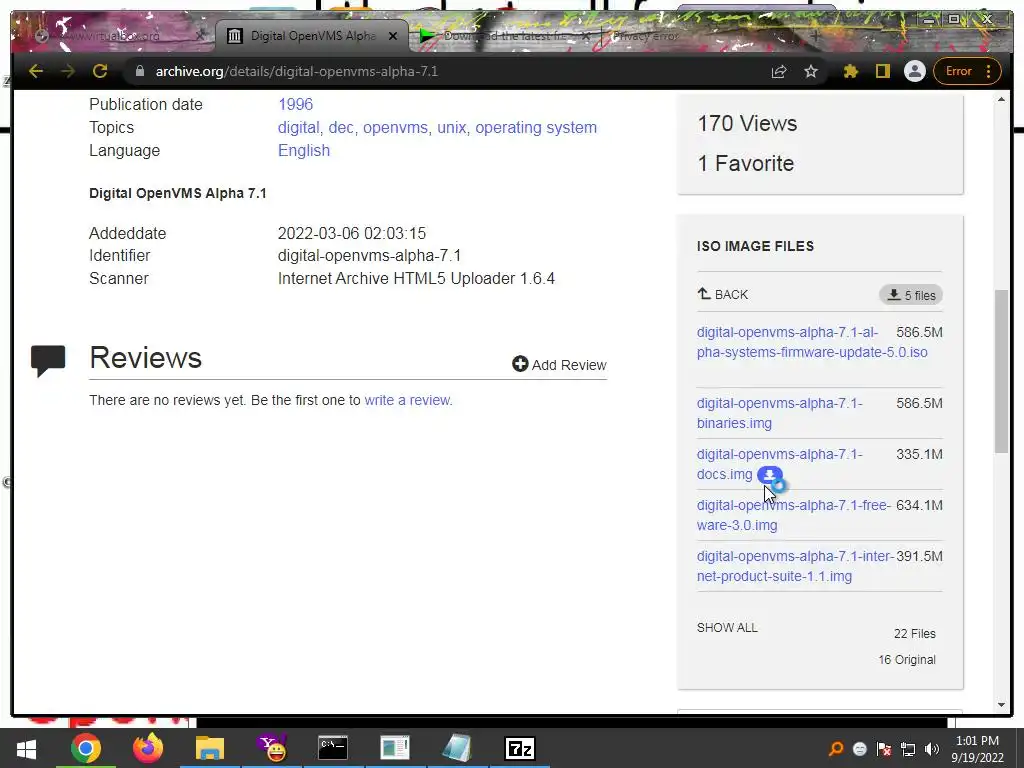Screen dimensions: 1024x768
Task: Open the dec topic link
Action: coord(341,127)
